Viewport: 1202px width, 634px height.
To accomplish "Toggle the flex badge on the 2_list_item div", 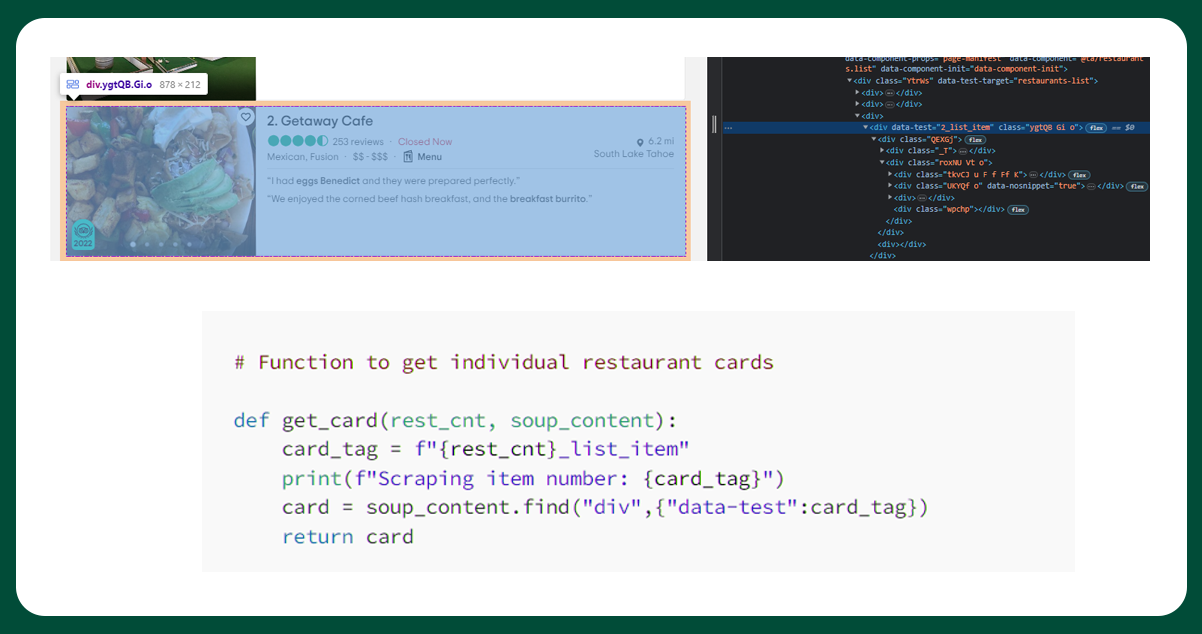I will [x=1096, y=128].
